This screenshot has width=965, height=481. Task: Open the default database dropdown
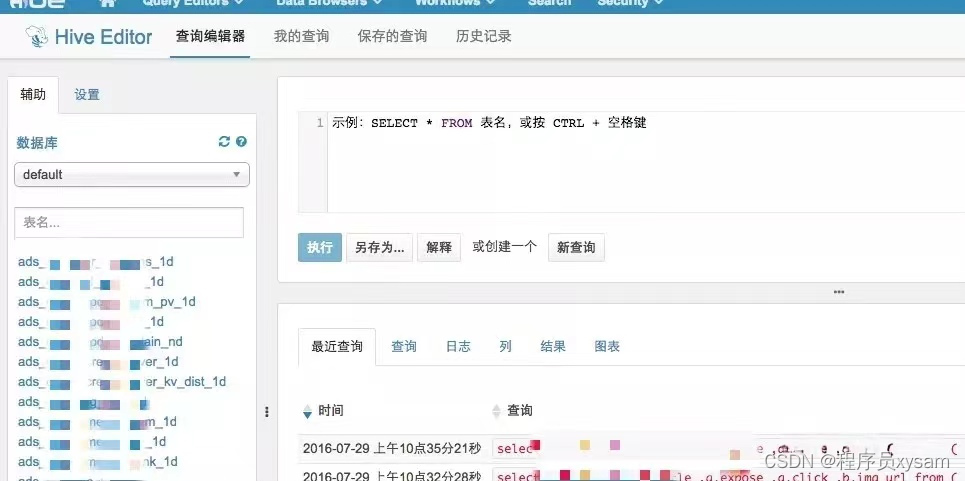(132, 175)
